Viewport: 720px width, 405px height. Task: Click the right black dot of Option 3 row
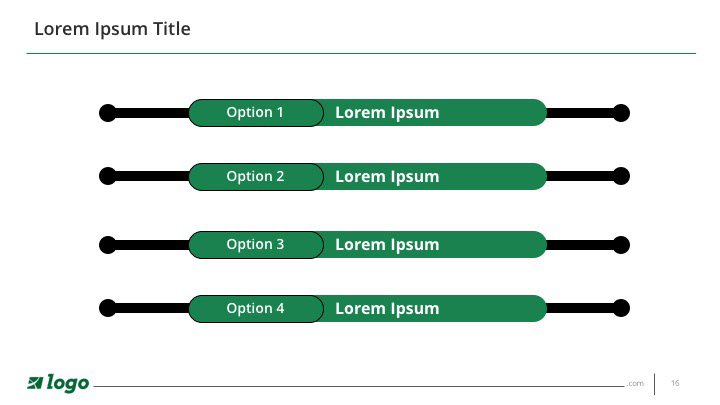tap(621, 245)
